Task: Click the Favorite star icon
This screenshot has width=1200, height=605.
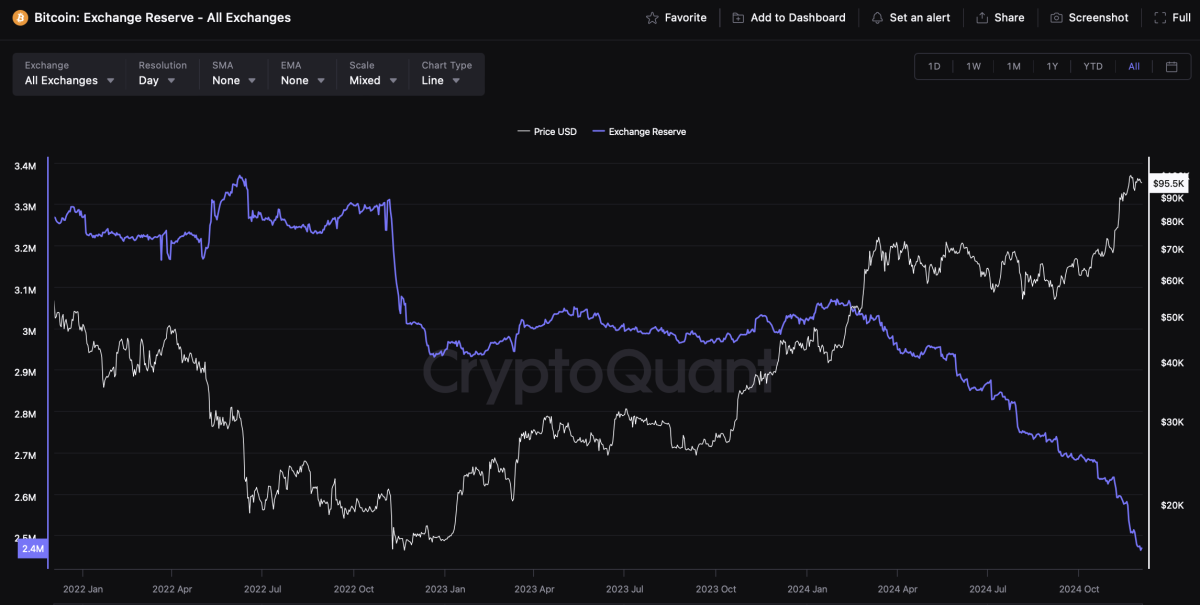Action: click(x=653, y=18)
